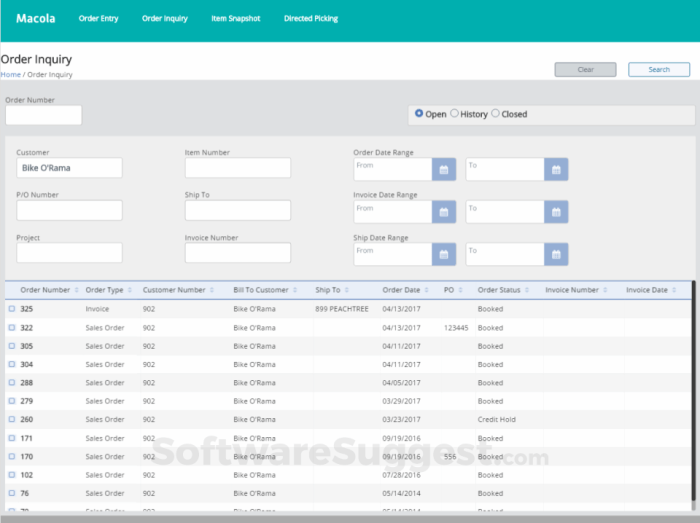Sort by Customer Number column
This screenshot has width=700, height=523.
(178, 290)
